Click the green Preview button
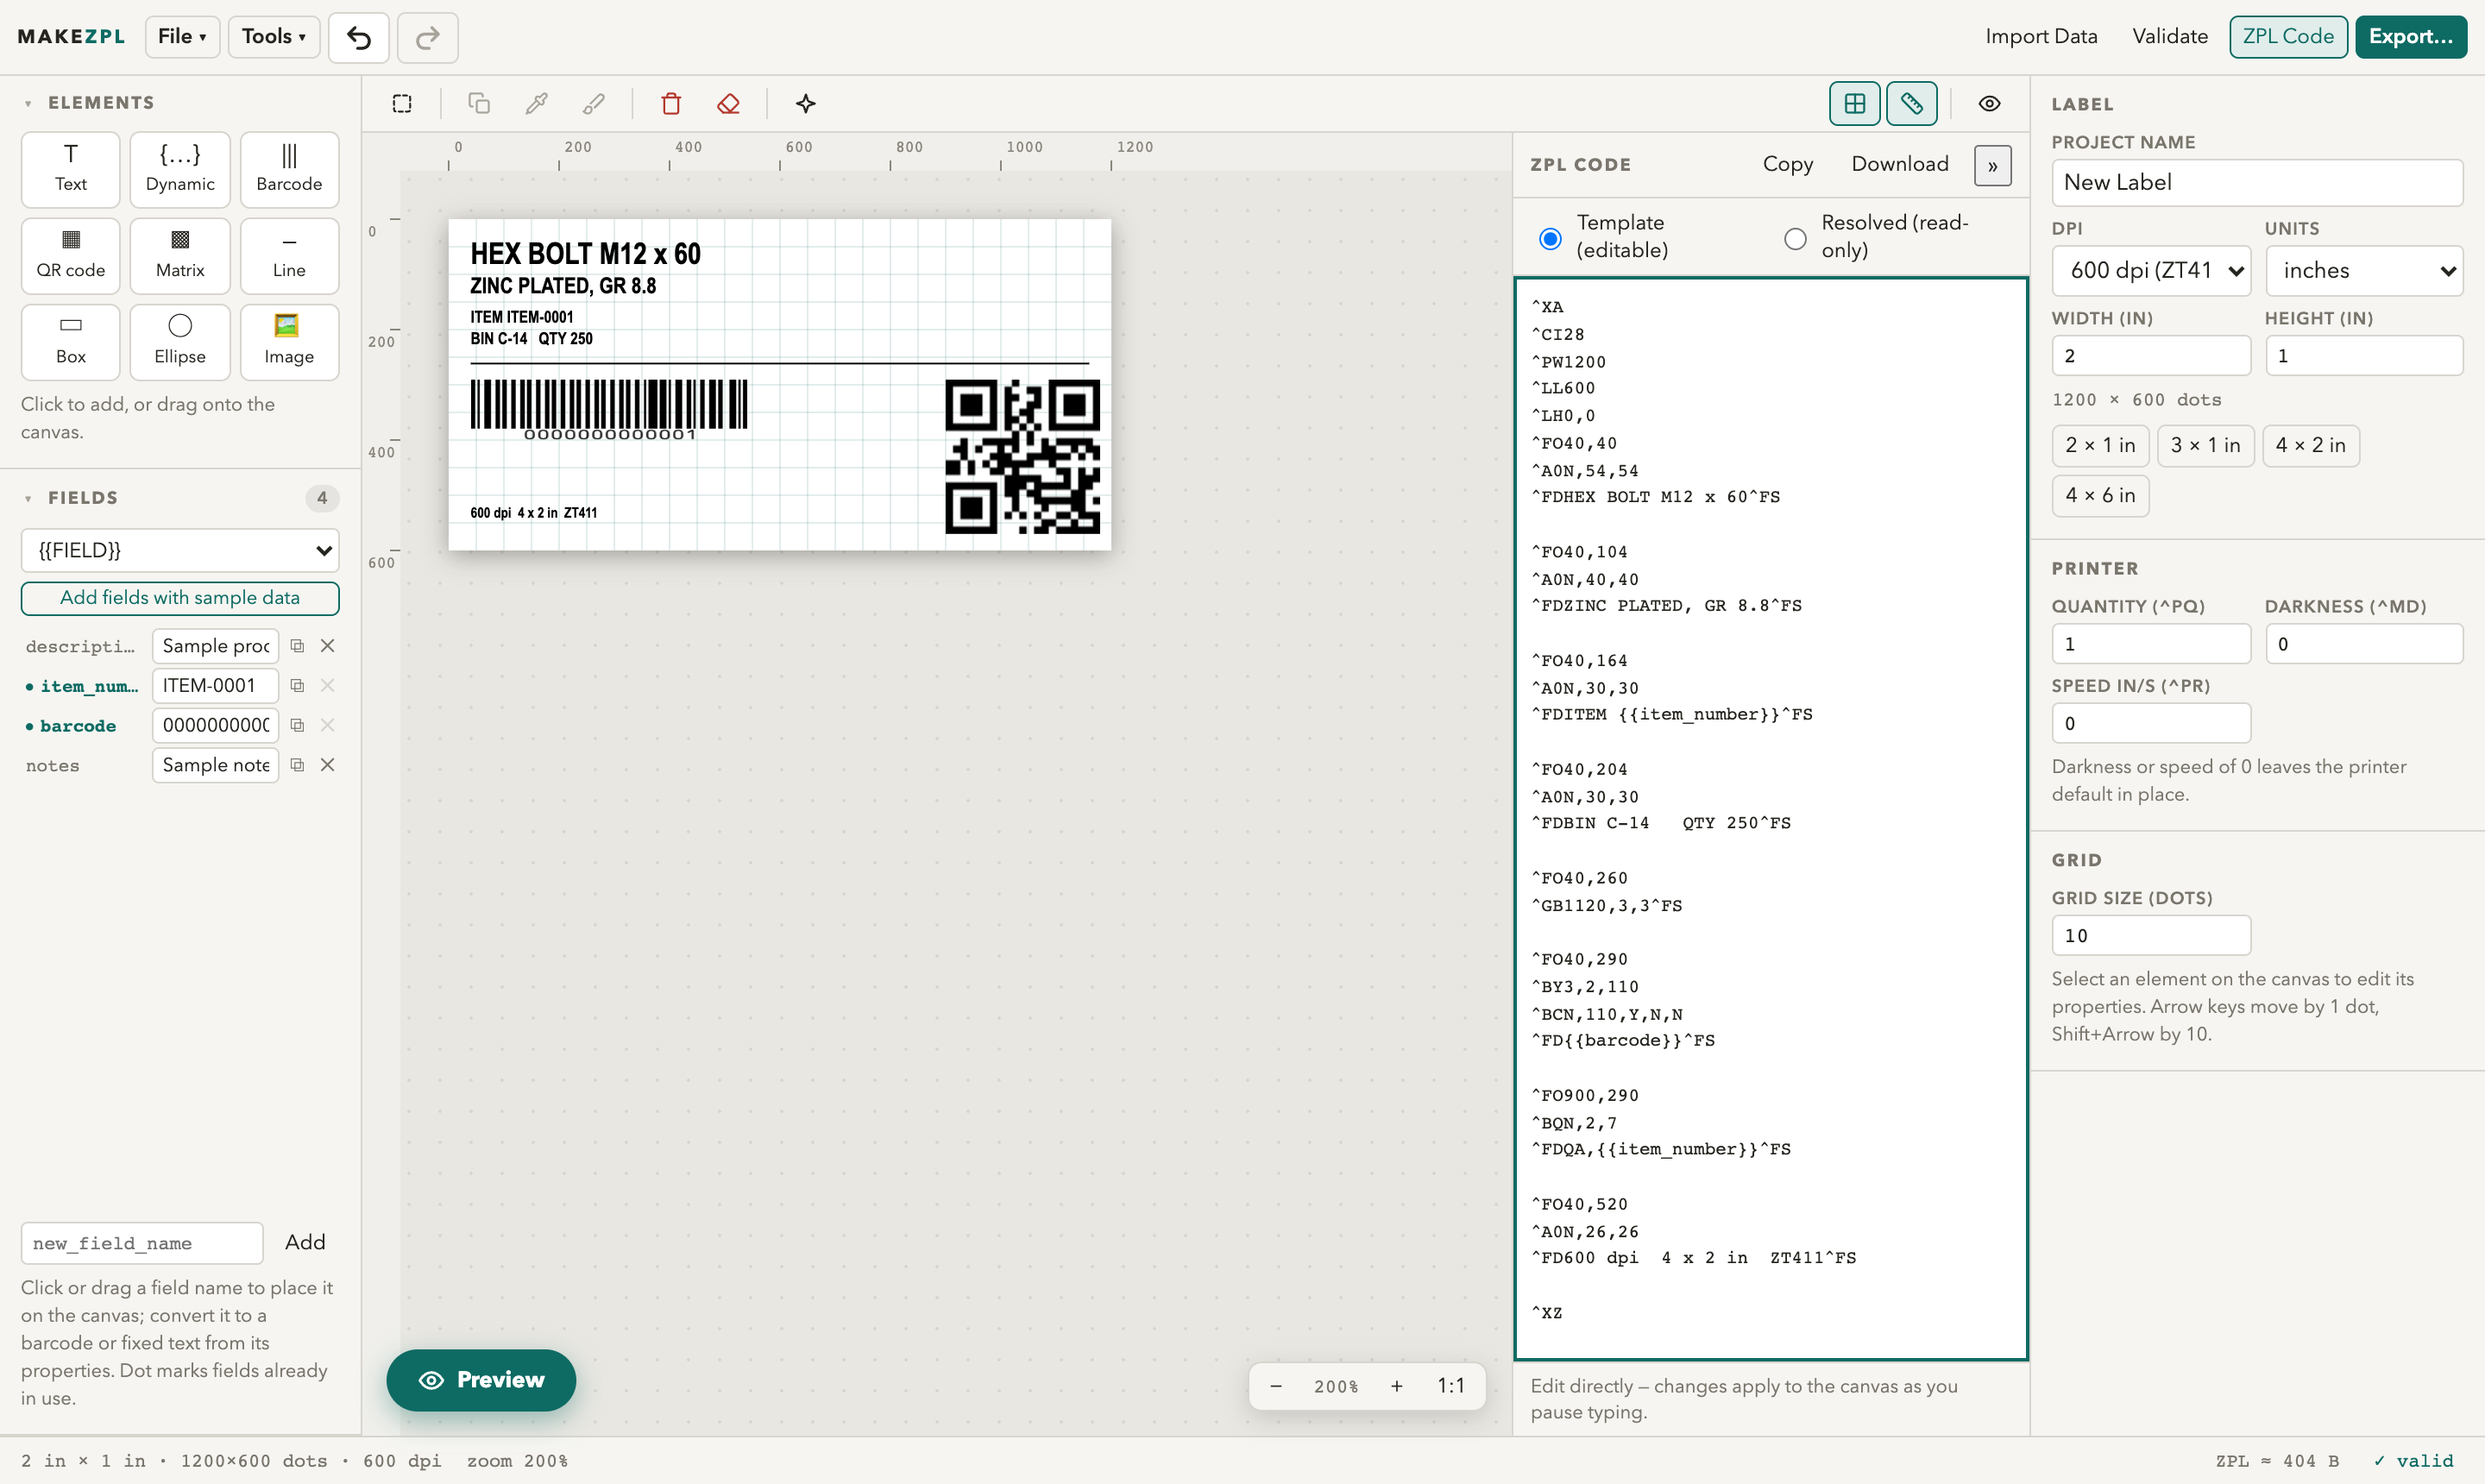 pos(481,1380)
